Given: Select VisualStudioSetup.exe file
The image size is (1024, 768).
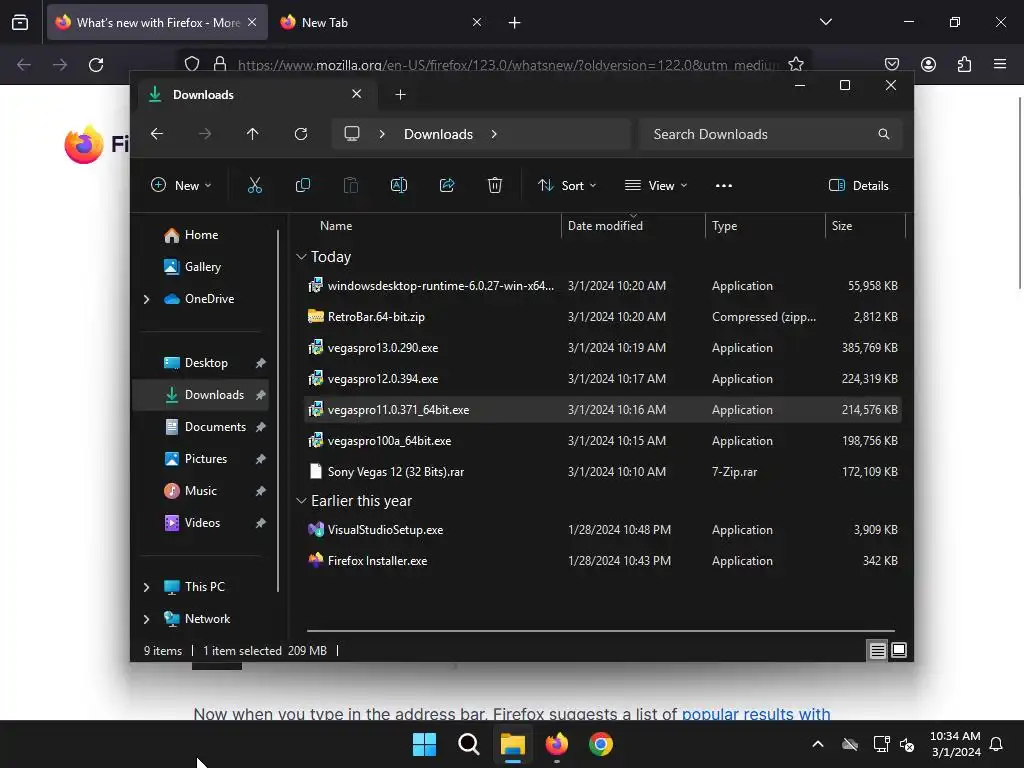Looking at the screenshot, I should [603, 530].
